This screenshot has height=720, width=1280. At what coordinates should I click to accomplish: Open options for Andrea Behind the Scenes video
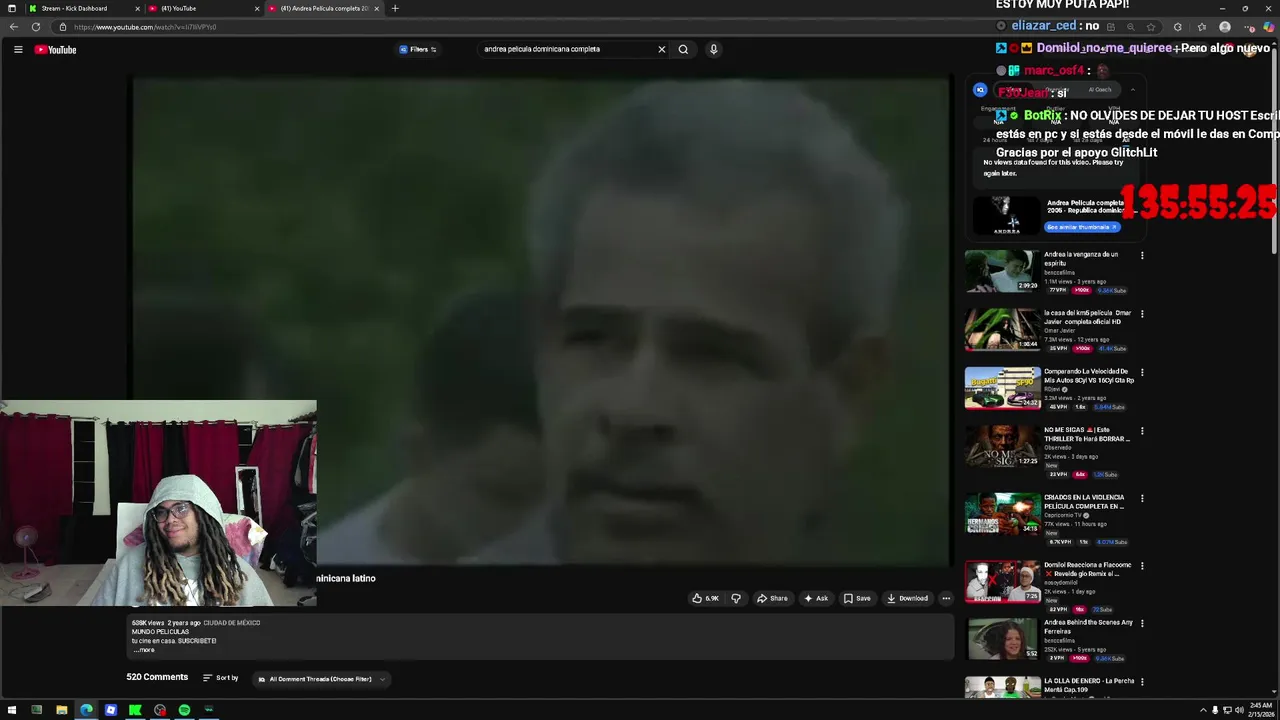(x=1142, y=623)
